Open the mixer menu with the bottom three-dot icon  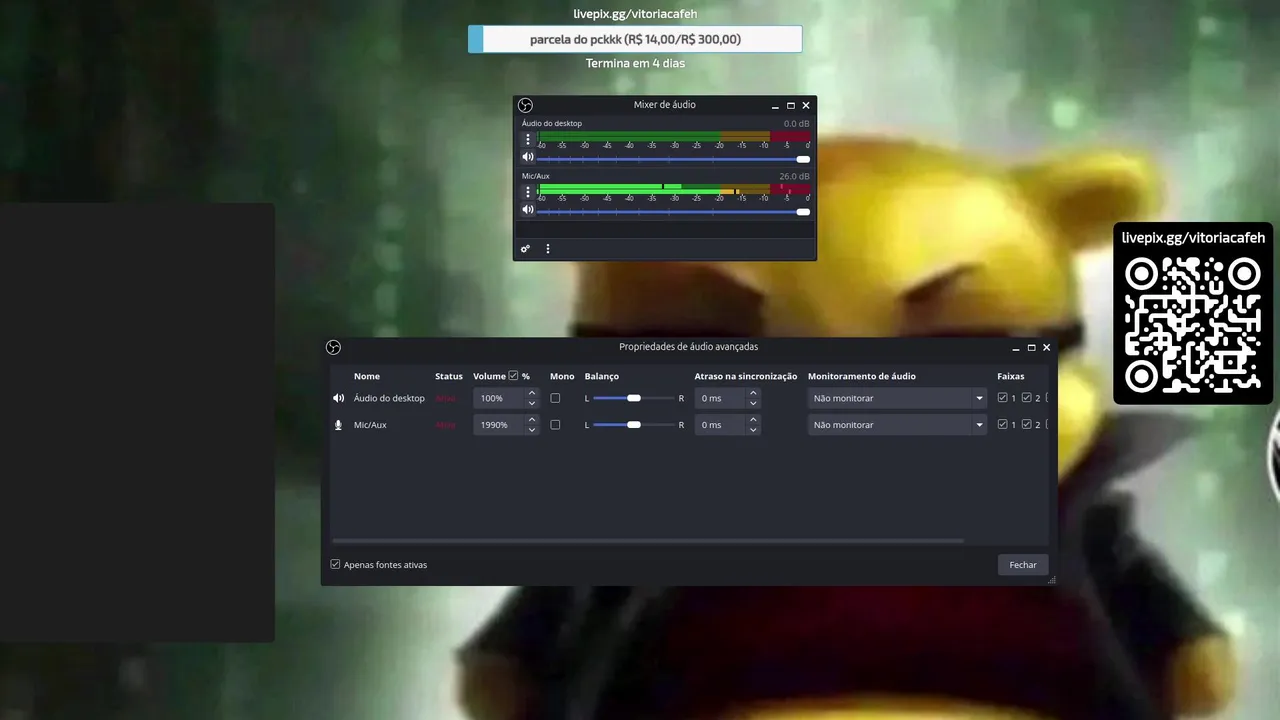tap(548, 249)
